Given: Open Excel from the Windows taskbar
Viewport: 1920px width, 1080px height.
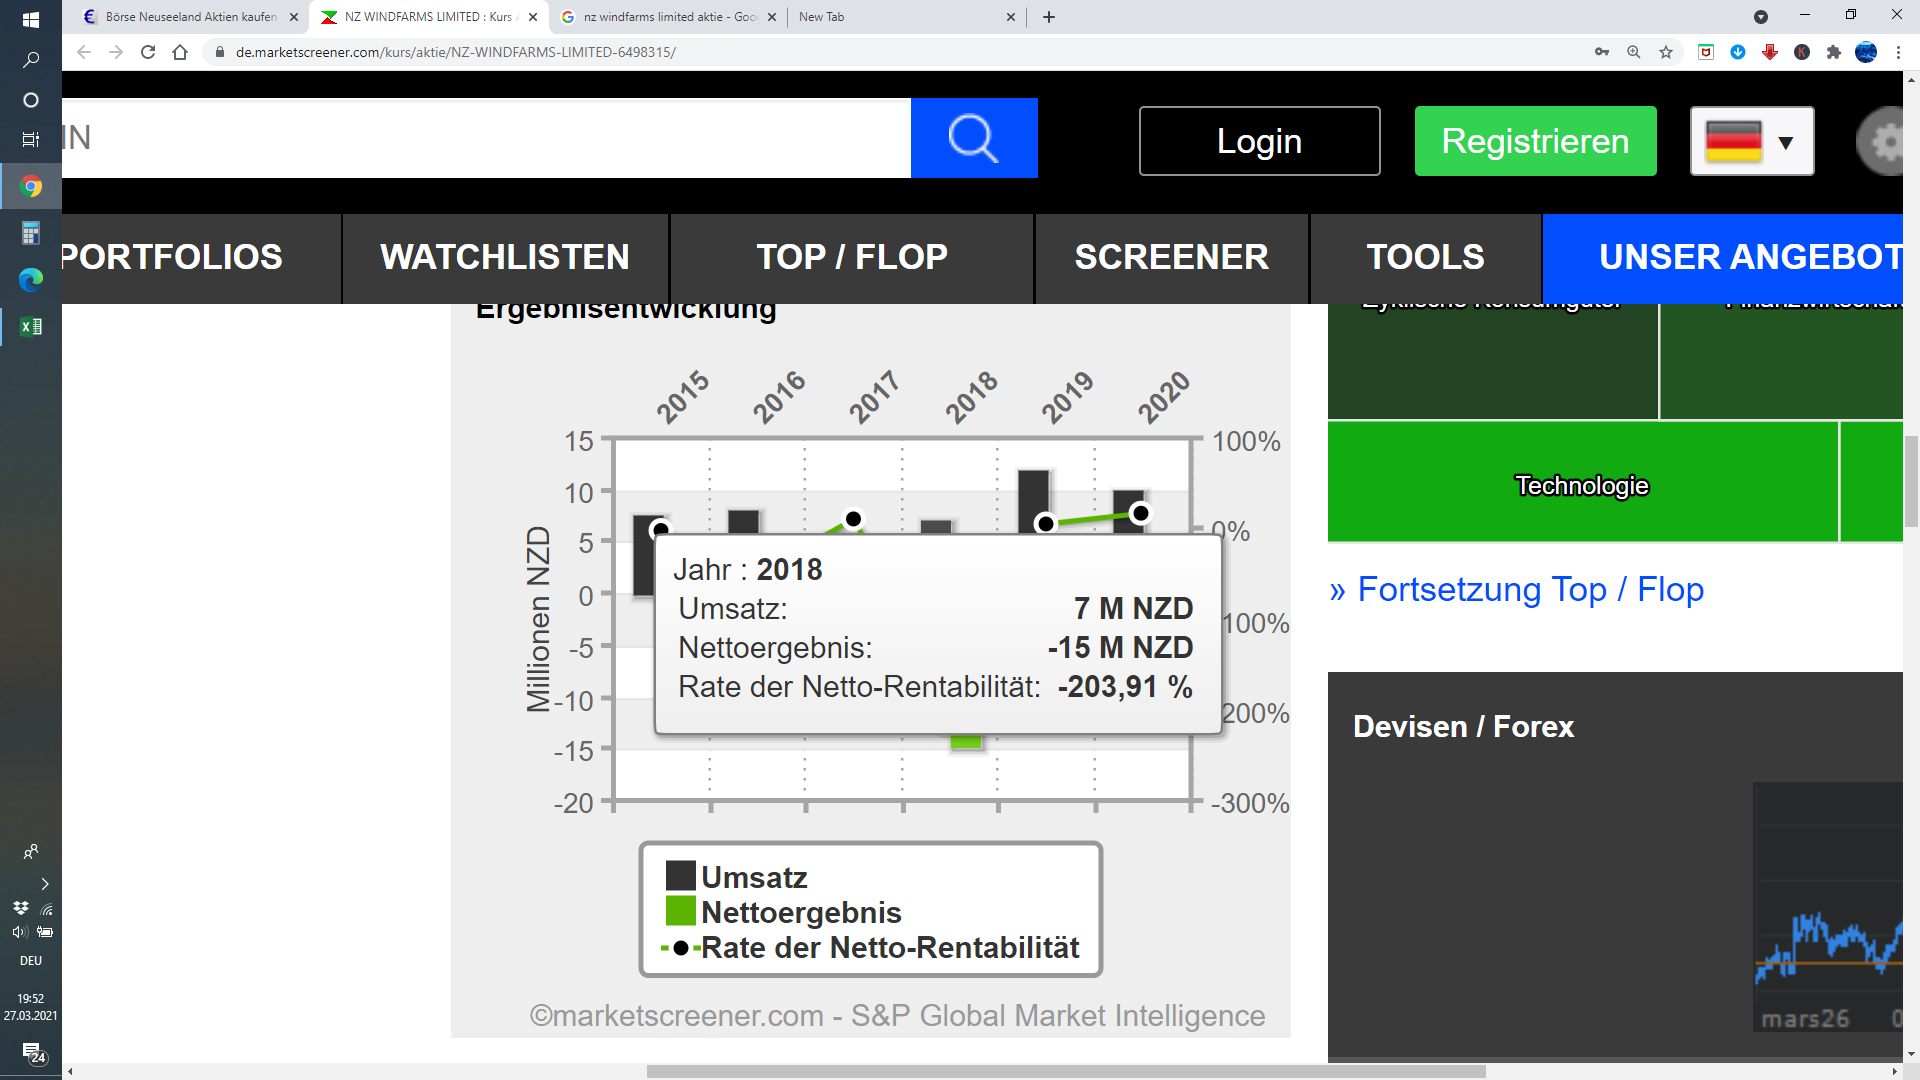Looking at the screenshot, I should [x=31, y=326].
